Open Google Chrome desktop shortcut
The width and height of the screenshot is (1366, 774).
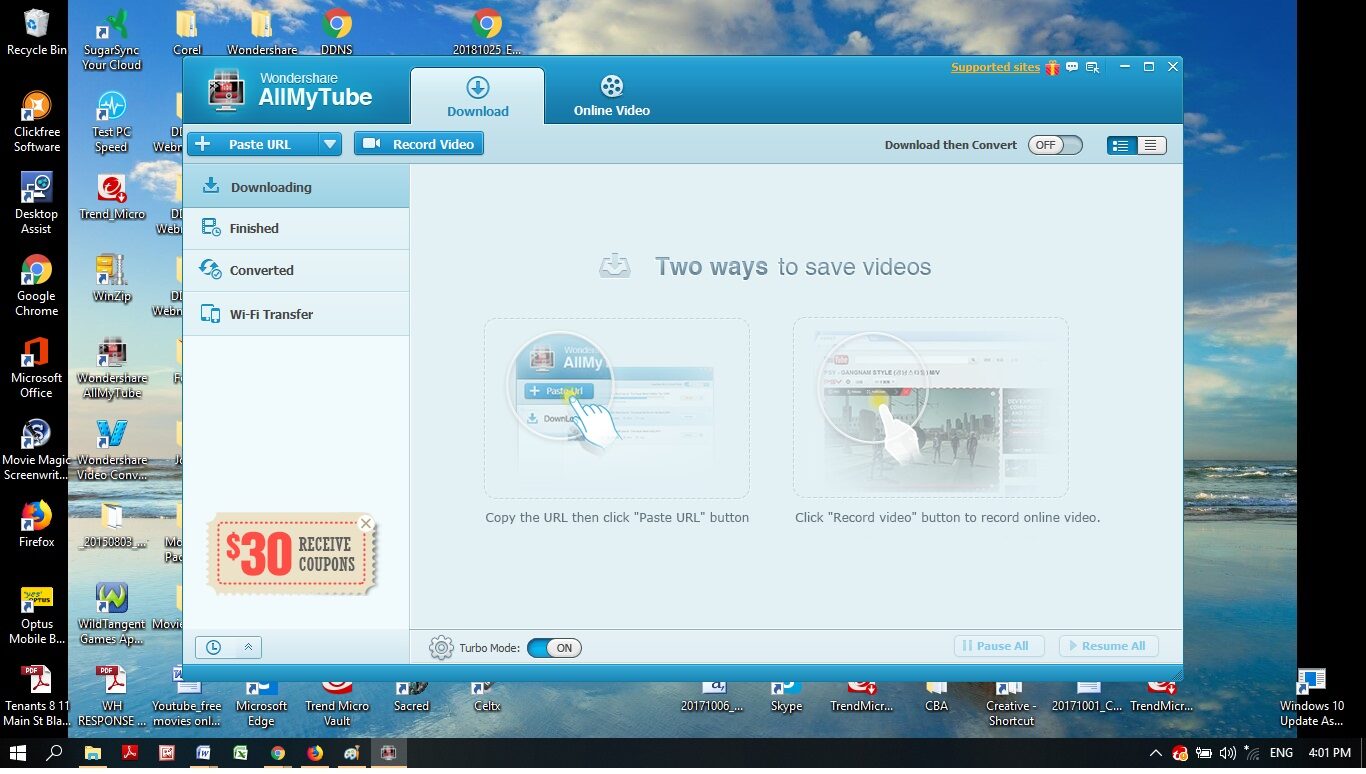(36, 286)
